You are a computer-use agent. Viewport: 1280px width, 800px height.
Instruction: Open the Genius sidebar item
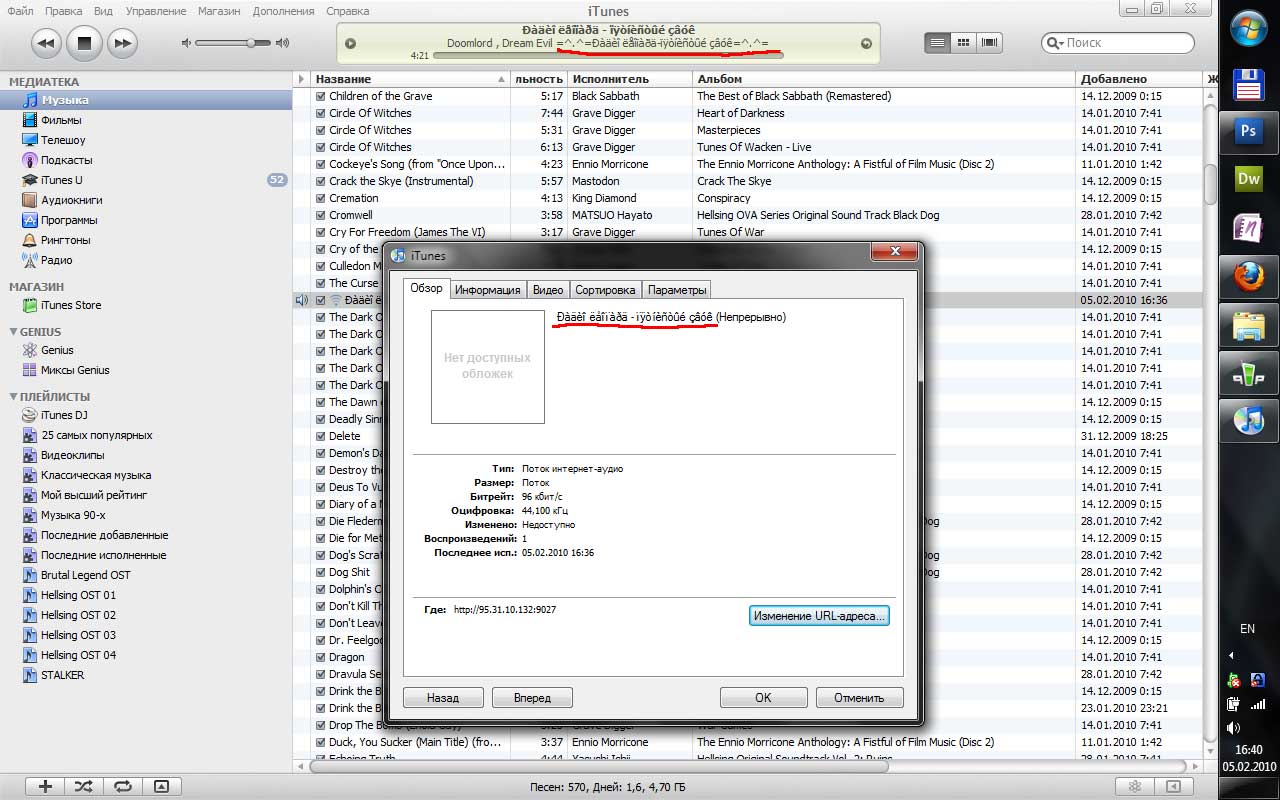pos(57,350)
